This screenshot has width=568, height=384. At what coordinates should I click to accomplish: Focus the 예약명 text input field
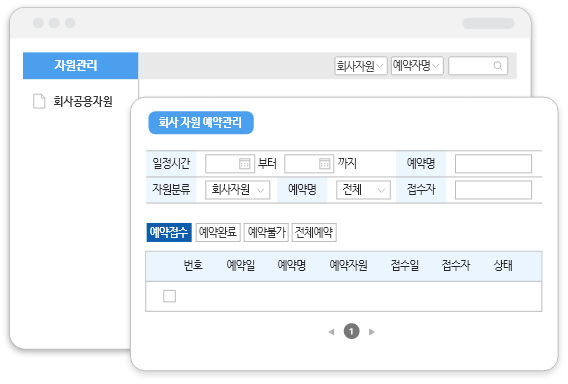pos(493,164)
